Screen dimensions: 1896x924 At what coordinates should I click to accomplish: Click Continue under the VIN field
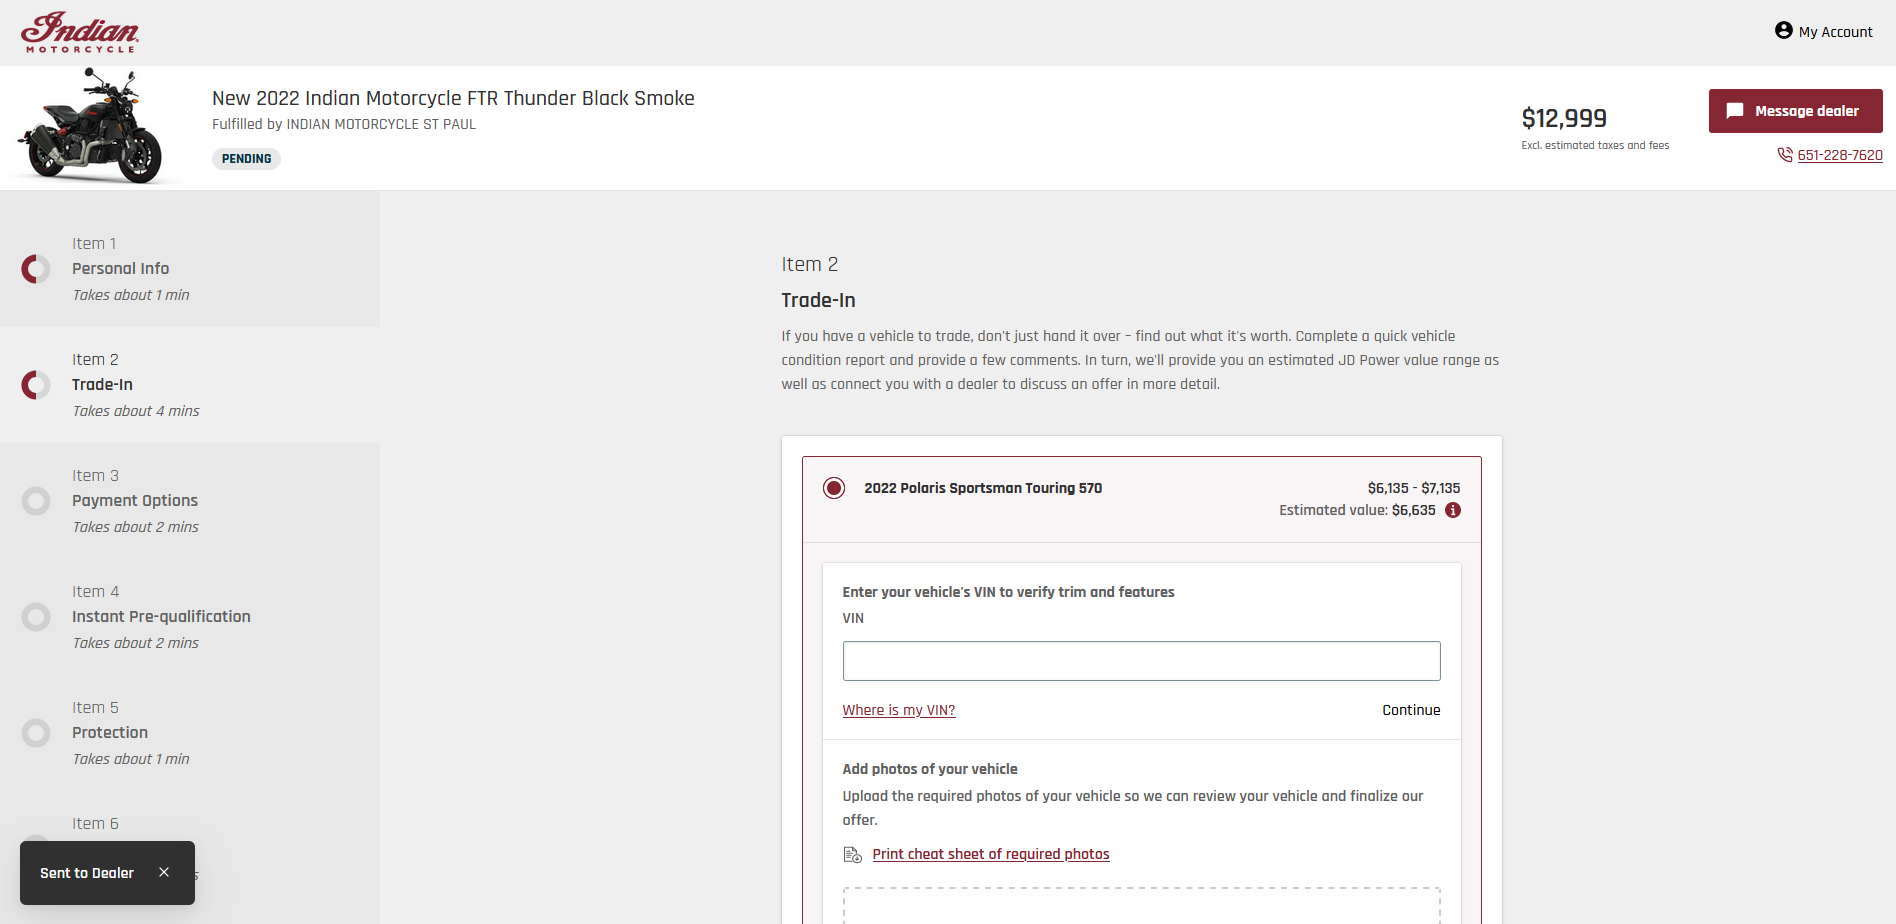pyautogui.click(x=1410, y=710)
